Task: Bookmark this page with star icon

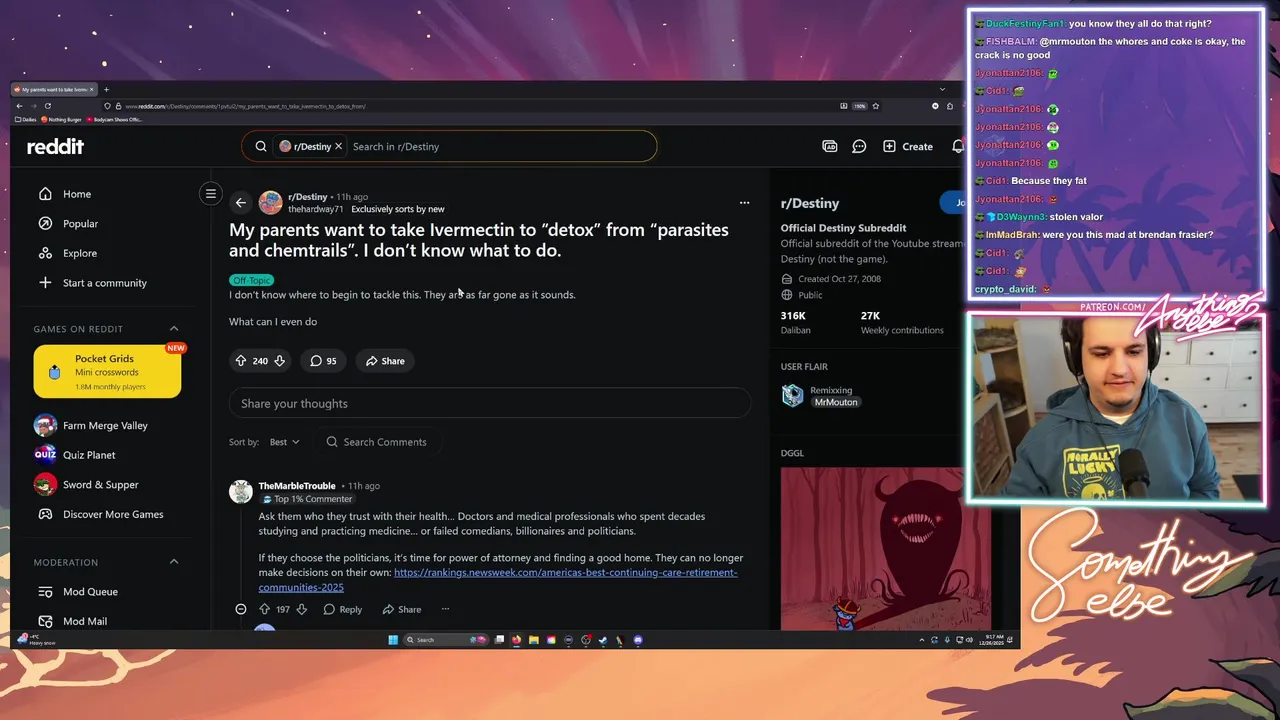Action: click(875, 106)
